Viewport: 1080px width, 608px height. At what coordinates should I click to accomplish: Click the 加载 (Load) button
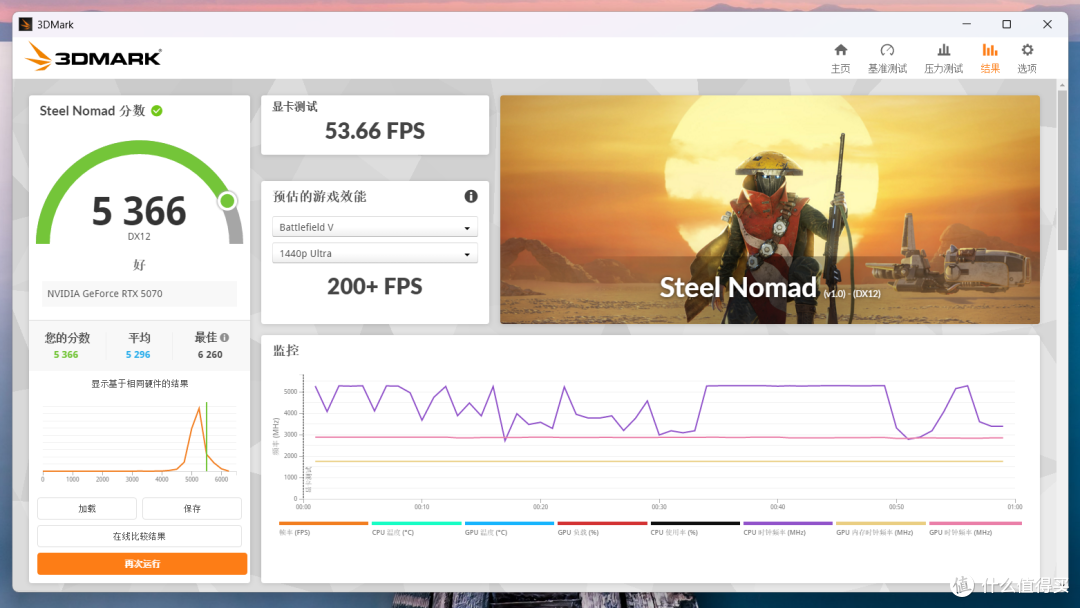point(87,508)
